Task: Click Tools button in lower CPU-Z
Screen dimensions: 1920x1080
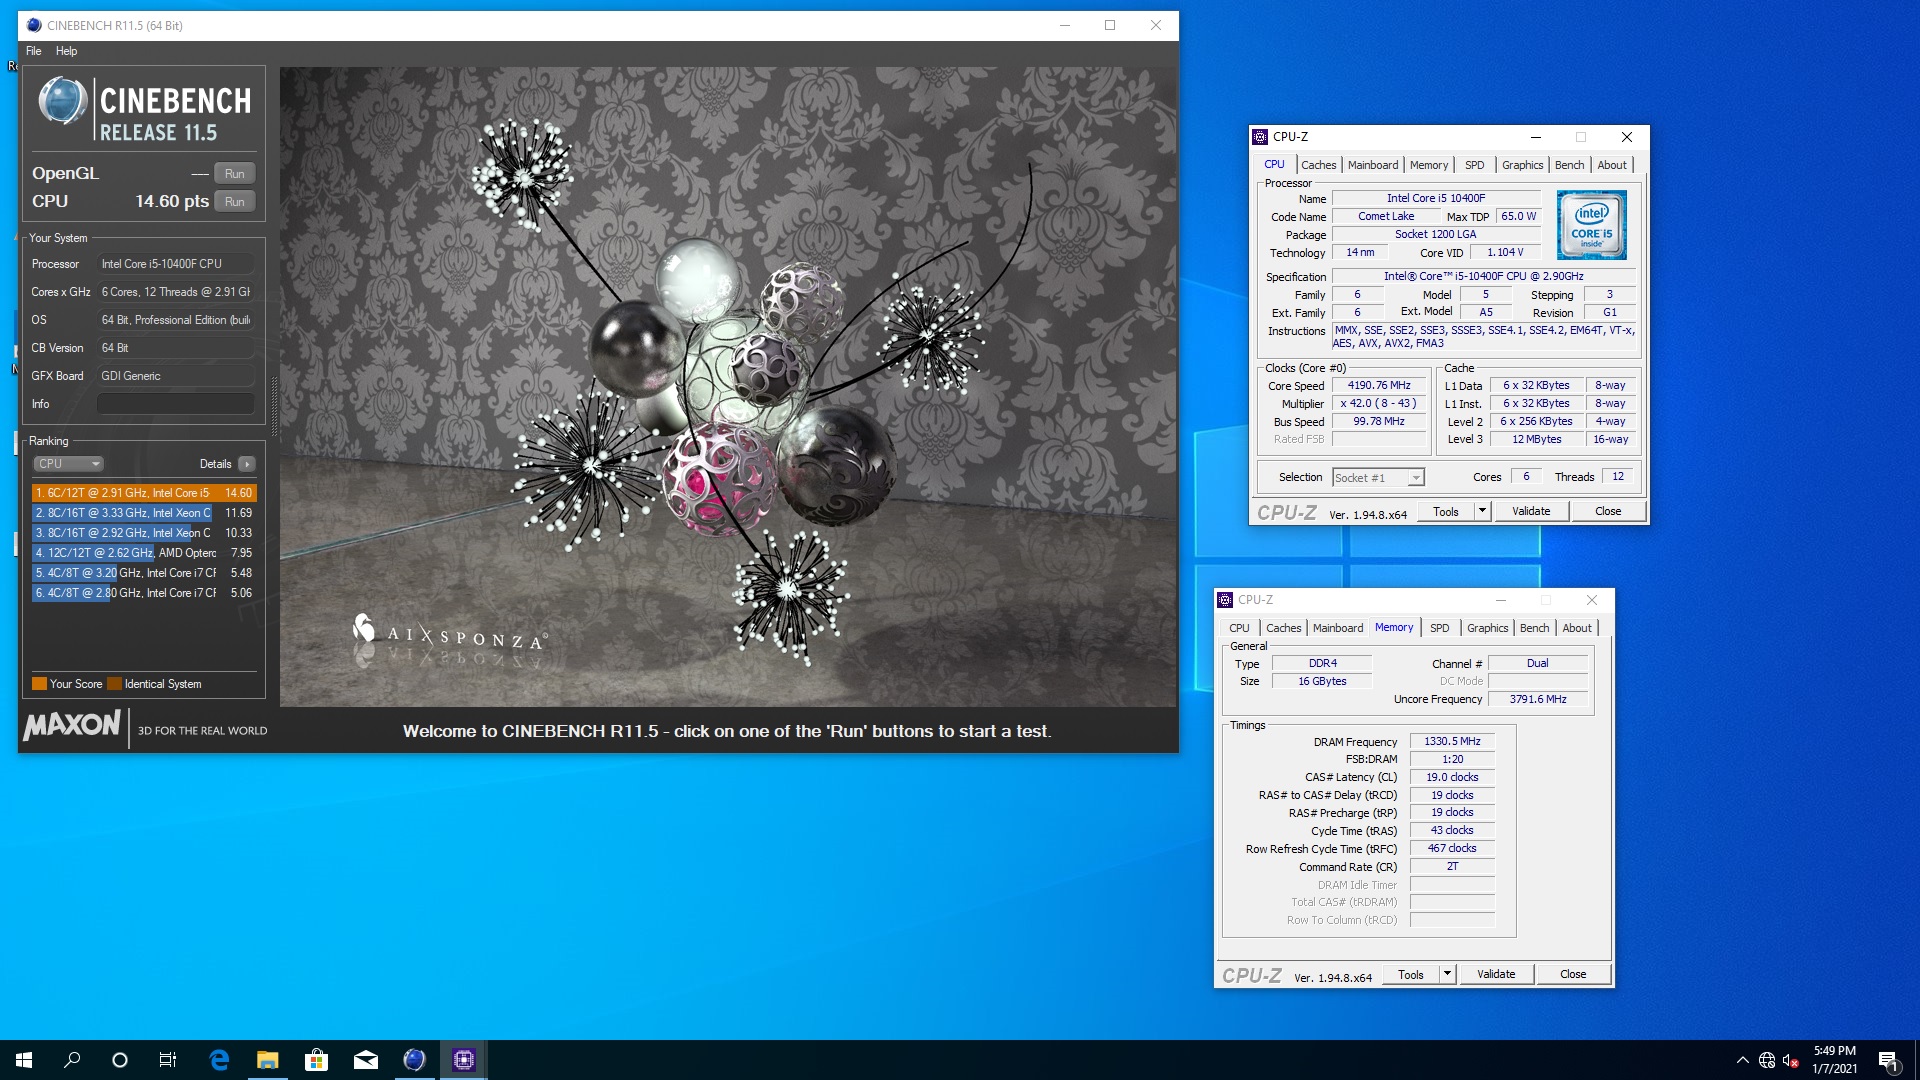Action: tap(1410, 974)
